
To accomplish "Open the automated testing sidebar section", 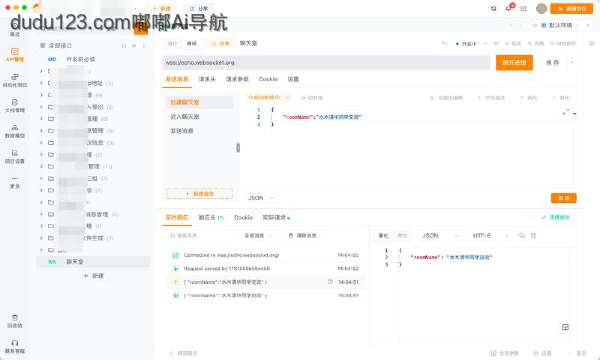I will [x=15, y=80].
